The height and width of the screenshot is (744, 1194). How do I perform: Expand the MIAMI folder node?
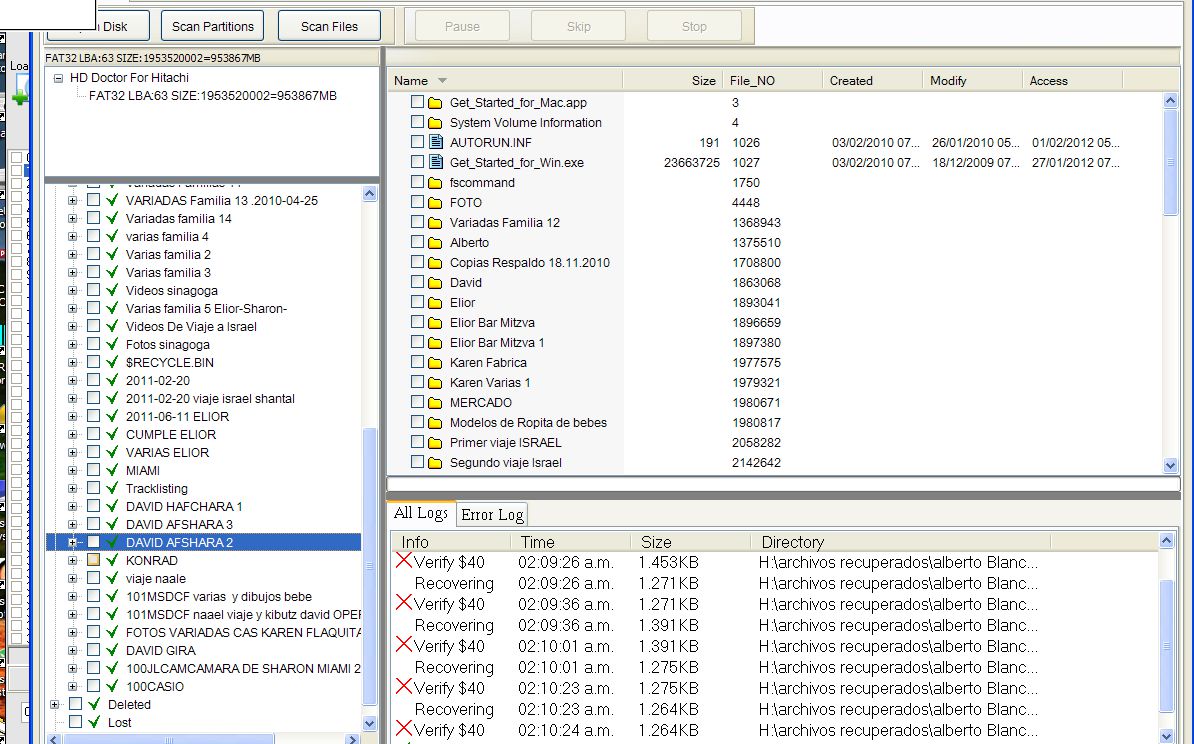72,471
